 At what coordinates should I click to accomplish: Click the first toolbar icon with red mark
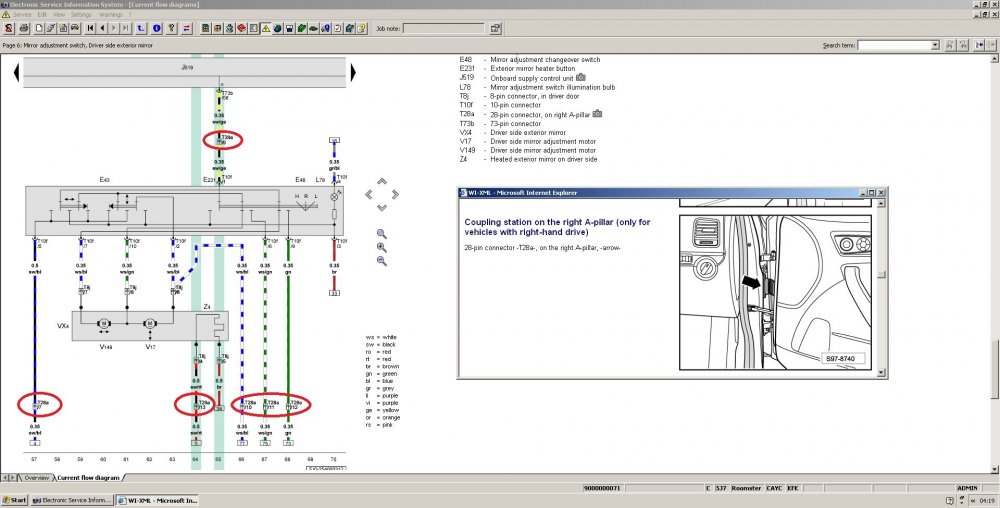(x=9, y=28)
